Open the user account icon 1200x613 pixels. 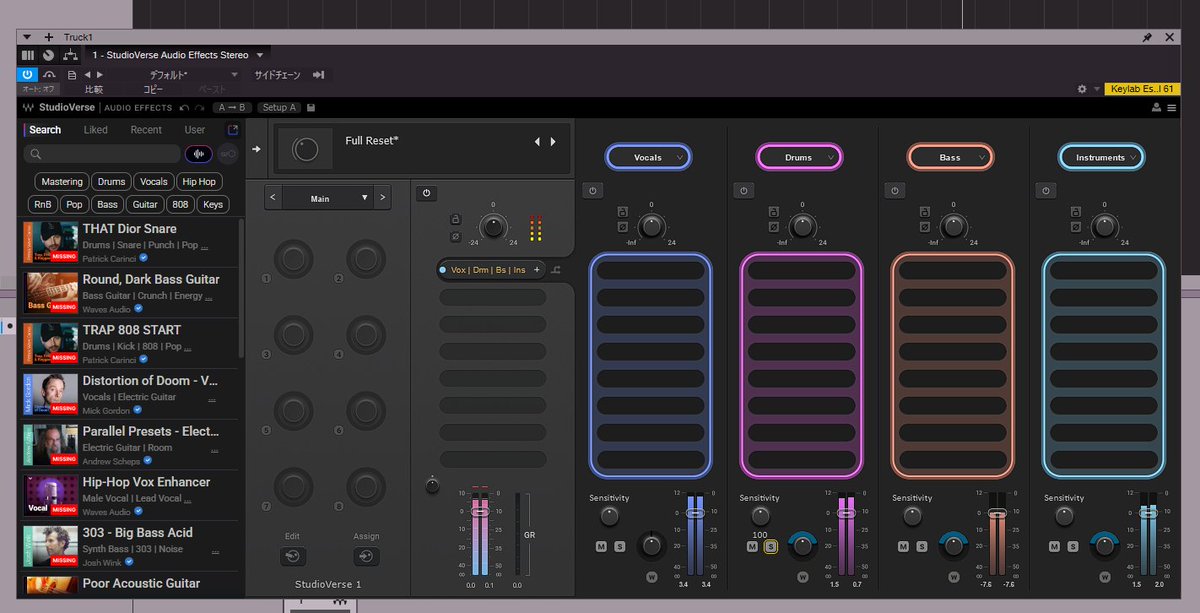click(x=1157, y=108)
